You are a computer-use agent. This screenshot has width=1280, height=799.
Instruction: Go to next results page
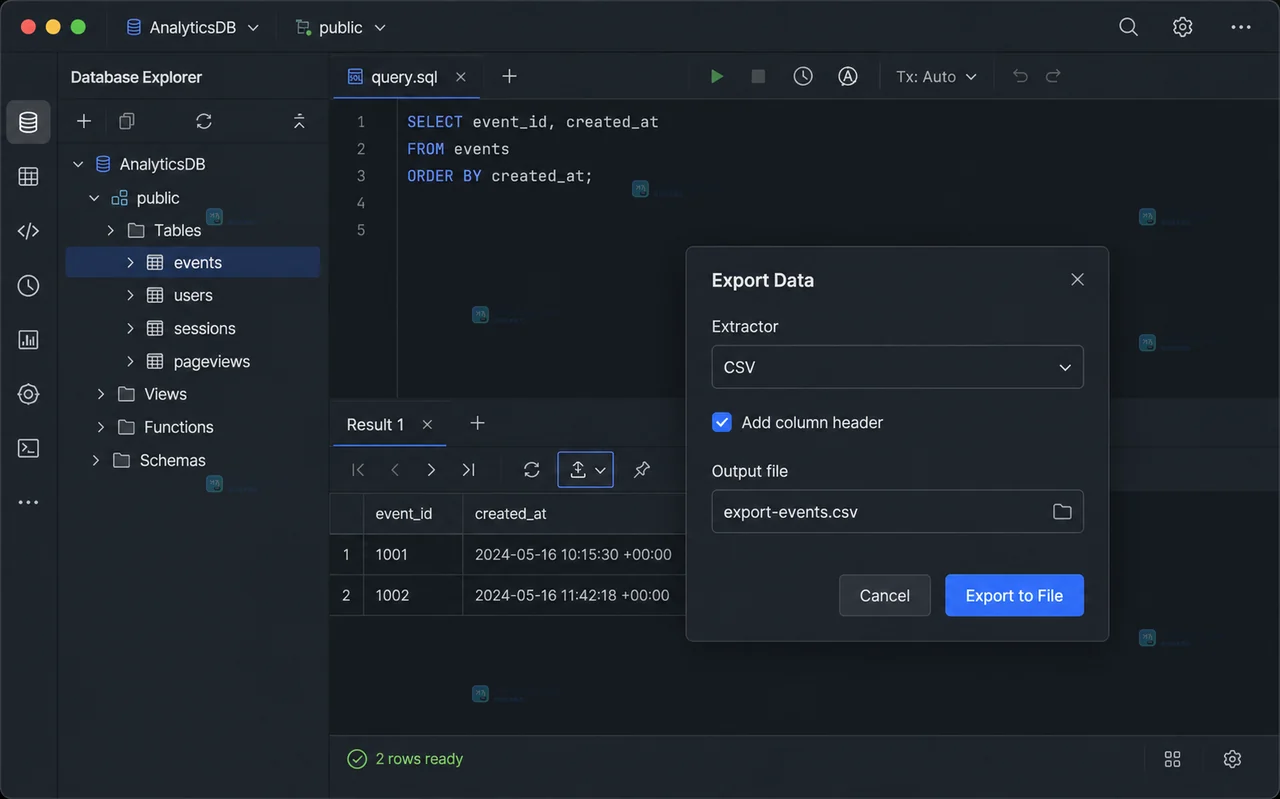[431, 470]
